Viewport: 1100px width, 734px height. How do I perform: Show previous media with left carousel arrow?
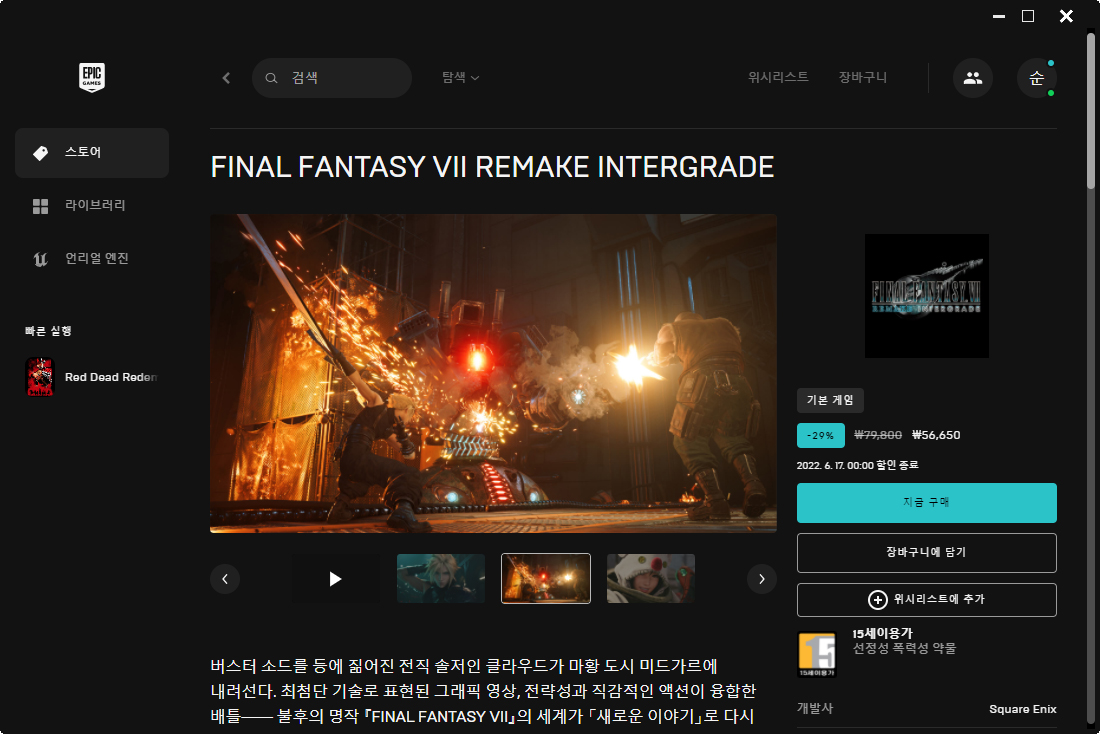pos(225,579)
